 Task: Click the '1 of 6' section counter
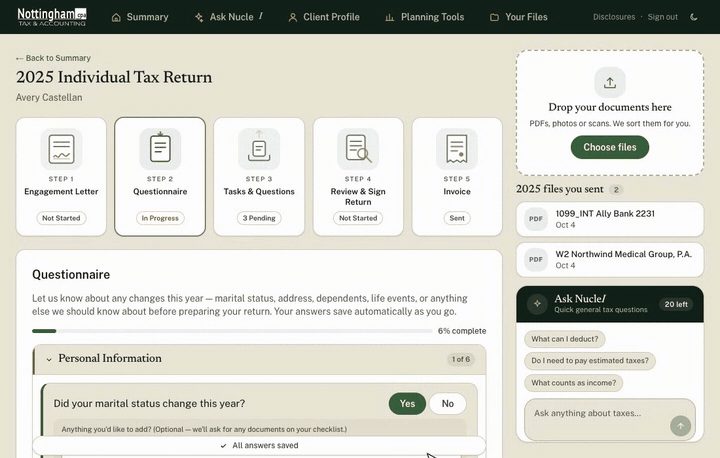click(461, 359)
